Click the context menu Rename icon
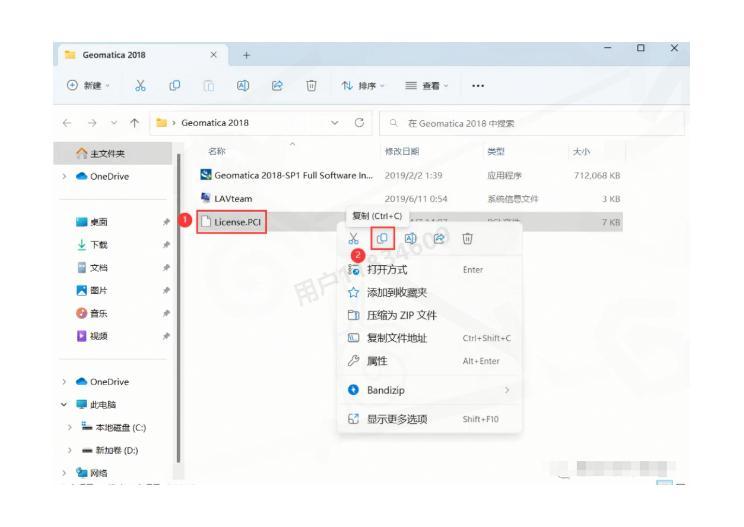Screen dimensions: 744x527 point(410,239)
